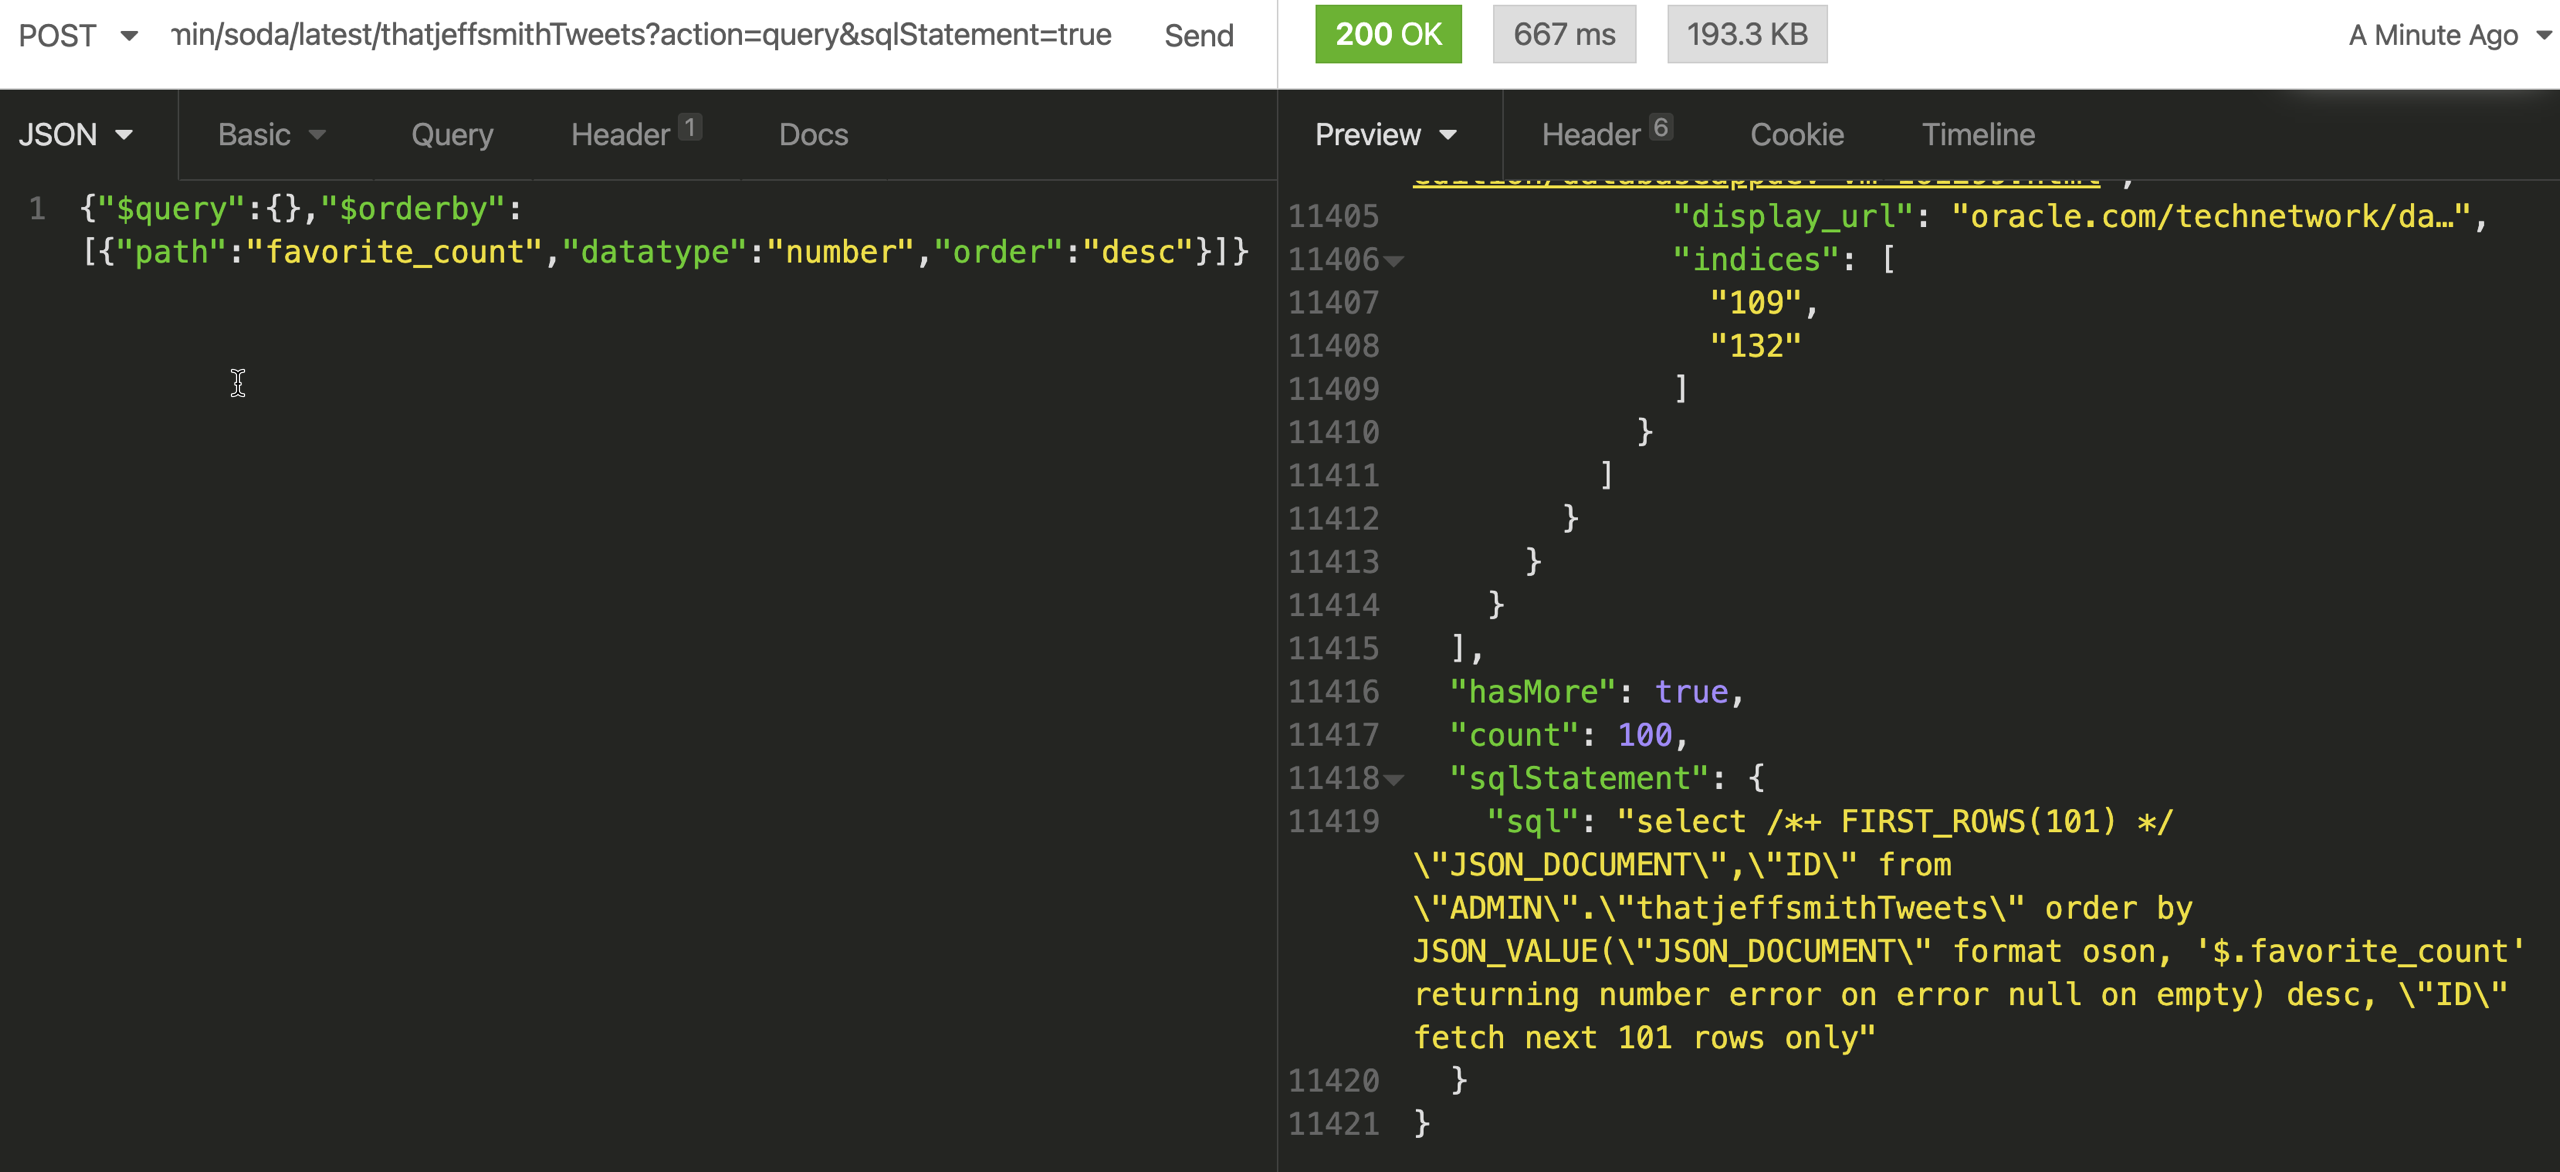This screenshot has width=2560, height=1172.
Task: Click the "fetch next 101 rows only" SQL text
Action: coord(1635,1038)
